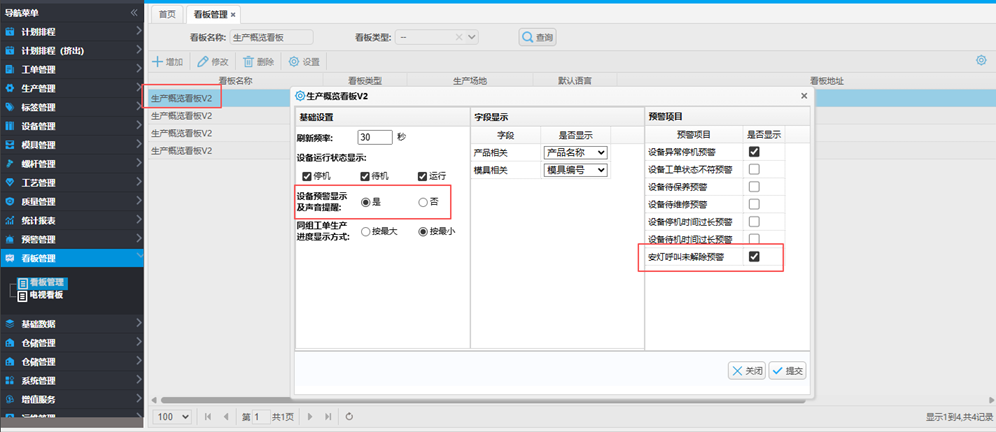This screenshot has height=432, width=996.
Task: Uncheck the 安灯呼叫未解除预警 checkbox
Action: pyautogui.click(x=754, y=257)
